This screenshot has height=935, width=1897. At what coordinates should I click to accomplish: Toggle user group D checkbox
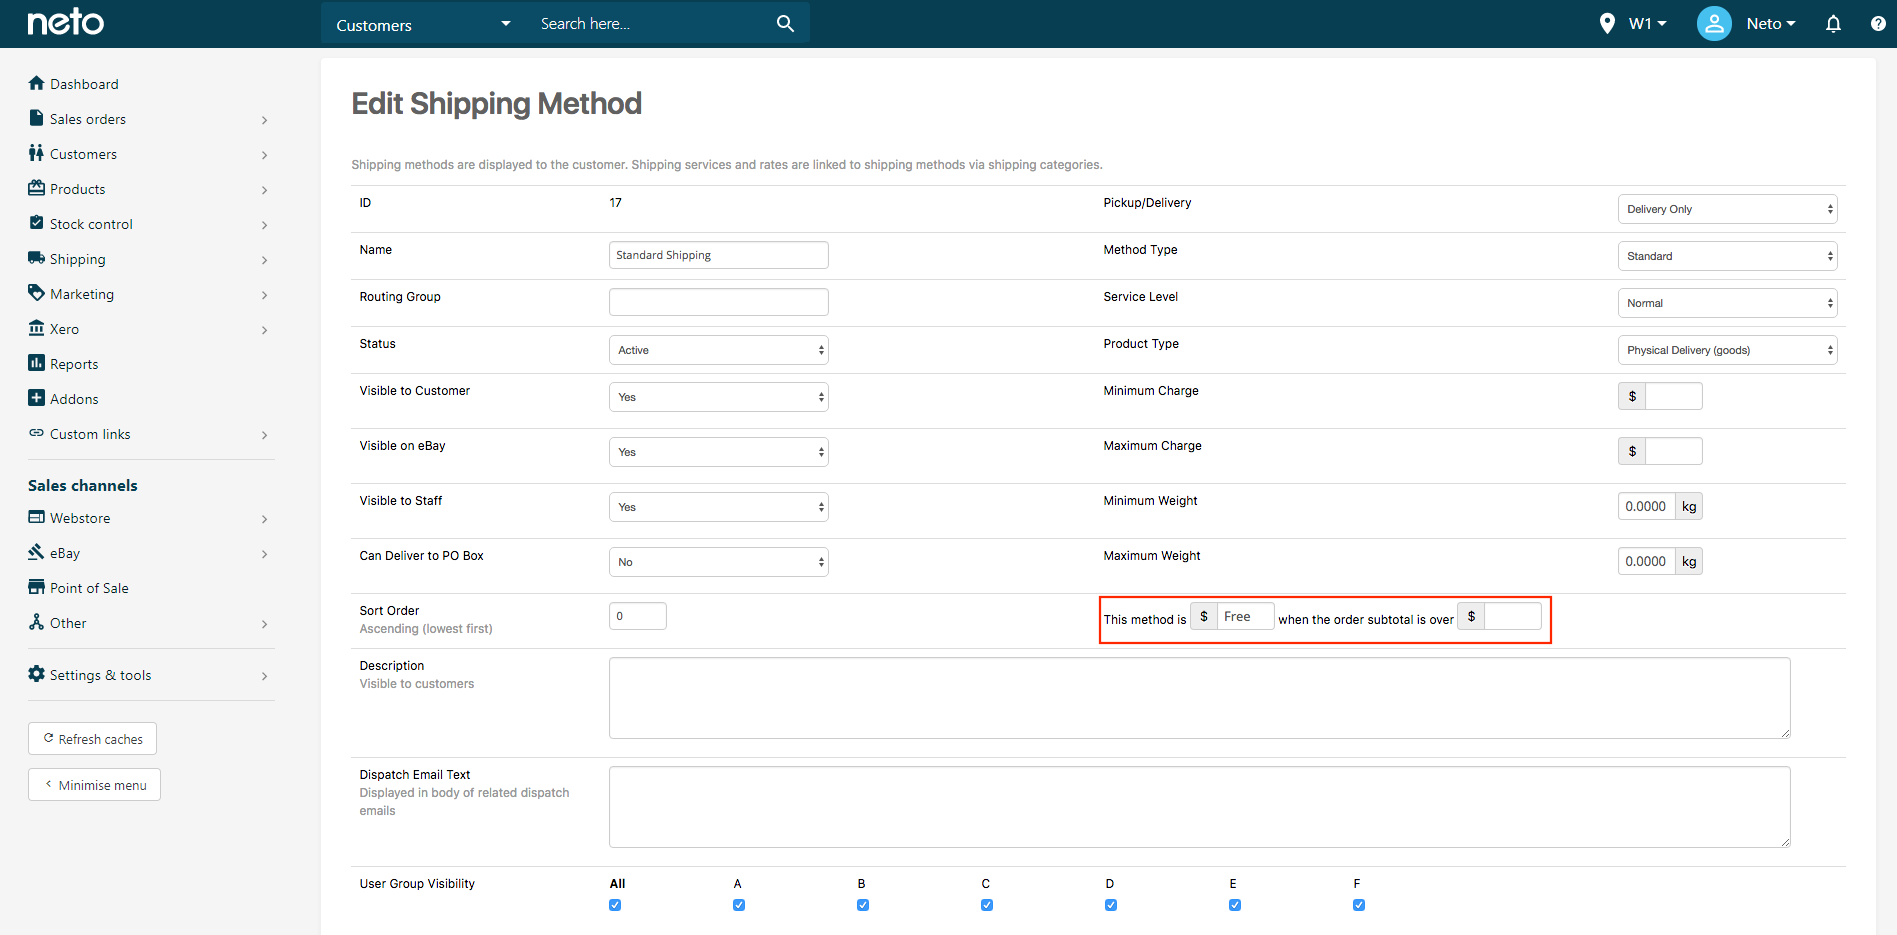pyautogui.click(x=1111, y=905)
